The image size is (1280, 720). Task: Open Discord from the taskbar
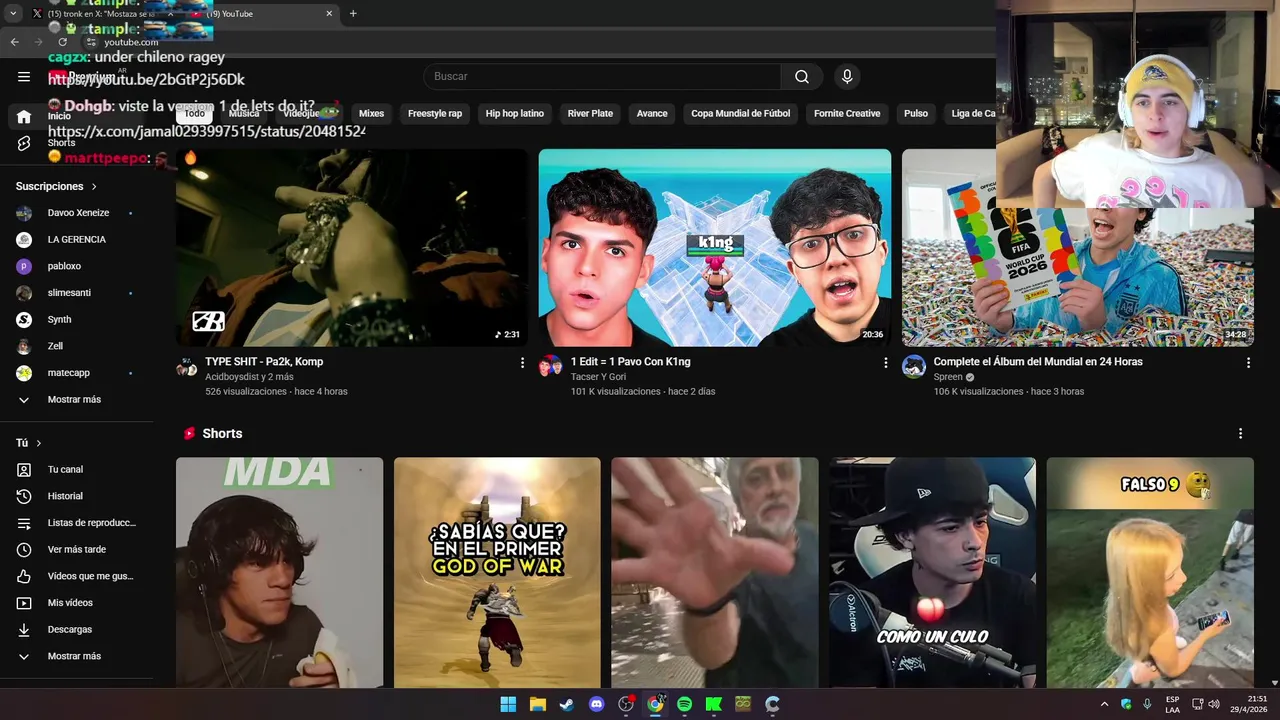[597, 704]
